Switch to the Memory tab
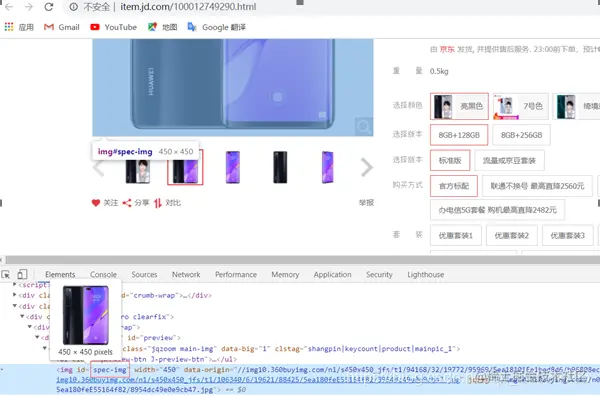Viewport: 600px width, 396px height. pos(285,274)
